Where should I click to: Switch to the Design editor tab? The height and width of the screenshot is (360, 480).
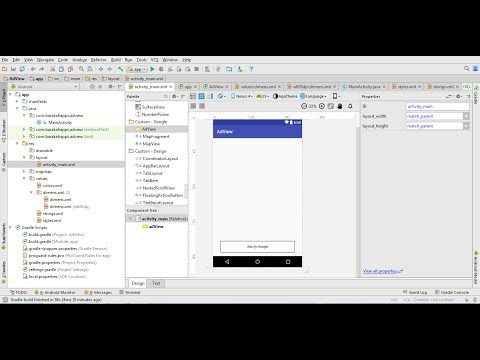pos(138,283)
